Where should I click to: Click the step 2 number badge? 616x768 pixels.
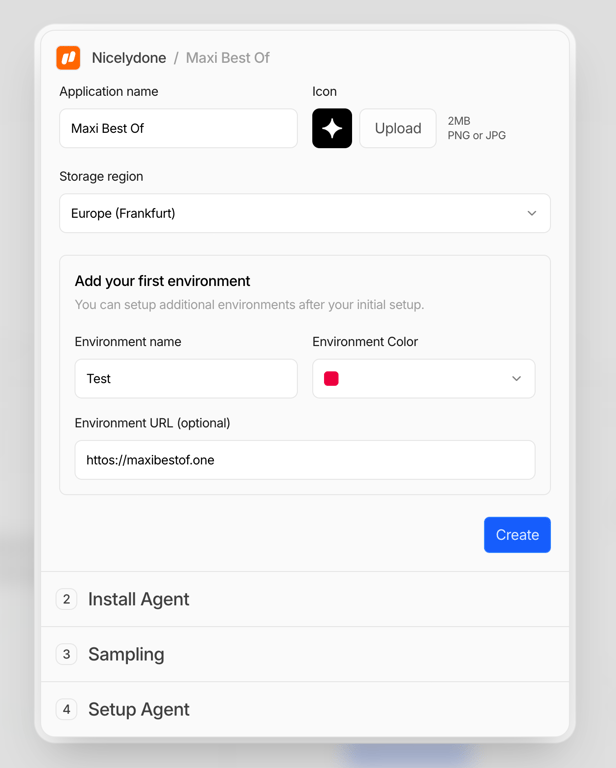pos(67,599)
